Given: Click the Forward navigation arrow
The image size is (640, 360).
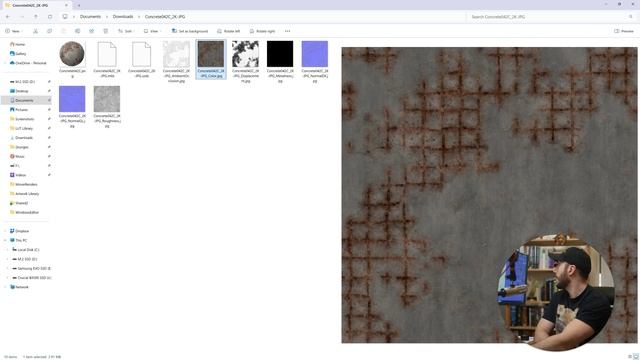Looking at the screenshot, I should pos(22,17).
